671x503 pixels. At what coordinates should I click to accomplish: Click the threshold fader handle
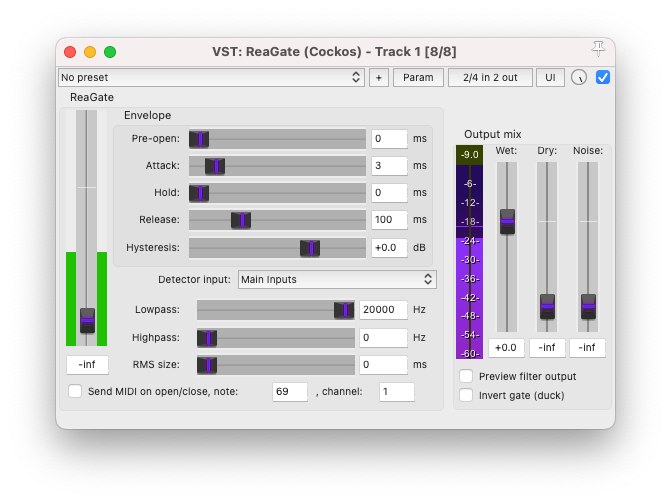pos(87,320)
